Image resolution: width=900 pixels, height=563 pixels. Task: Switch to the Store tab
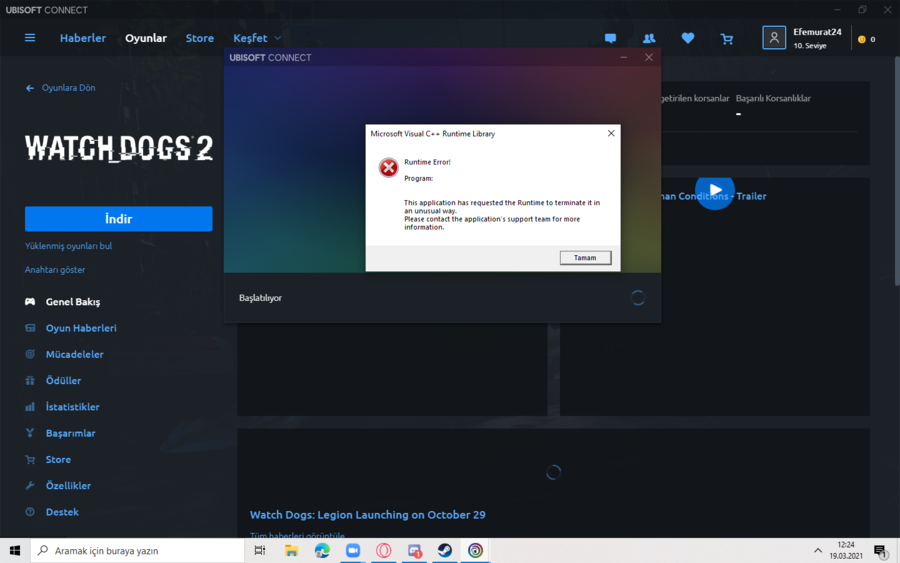click(199, 38)
